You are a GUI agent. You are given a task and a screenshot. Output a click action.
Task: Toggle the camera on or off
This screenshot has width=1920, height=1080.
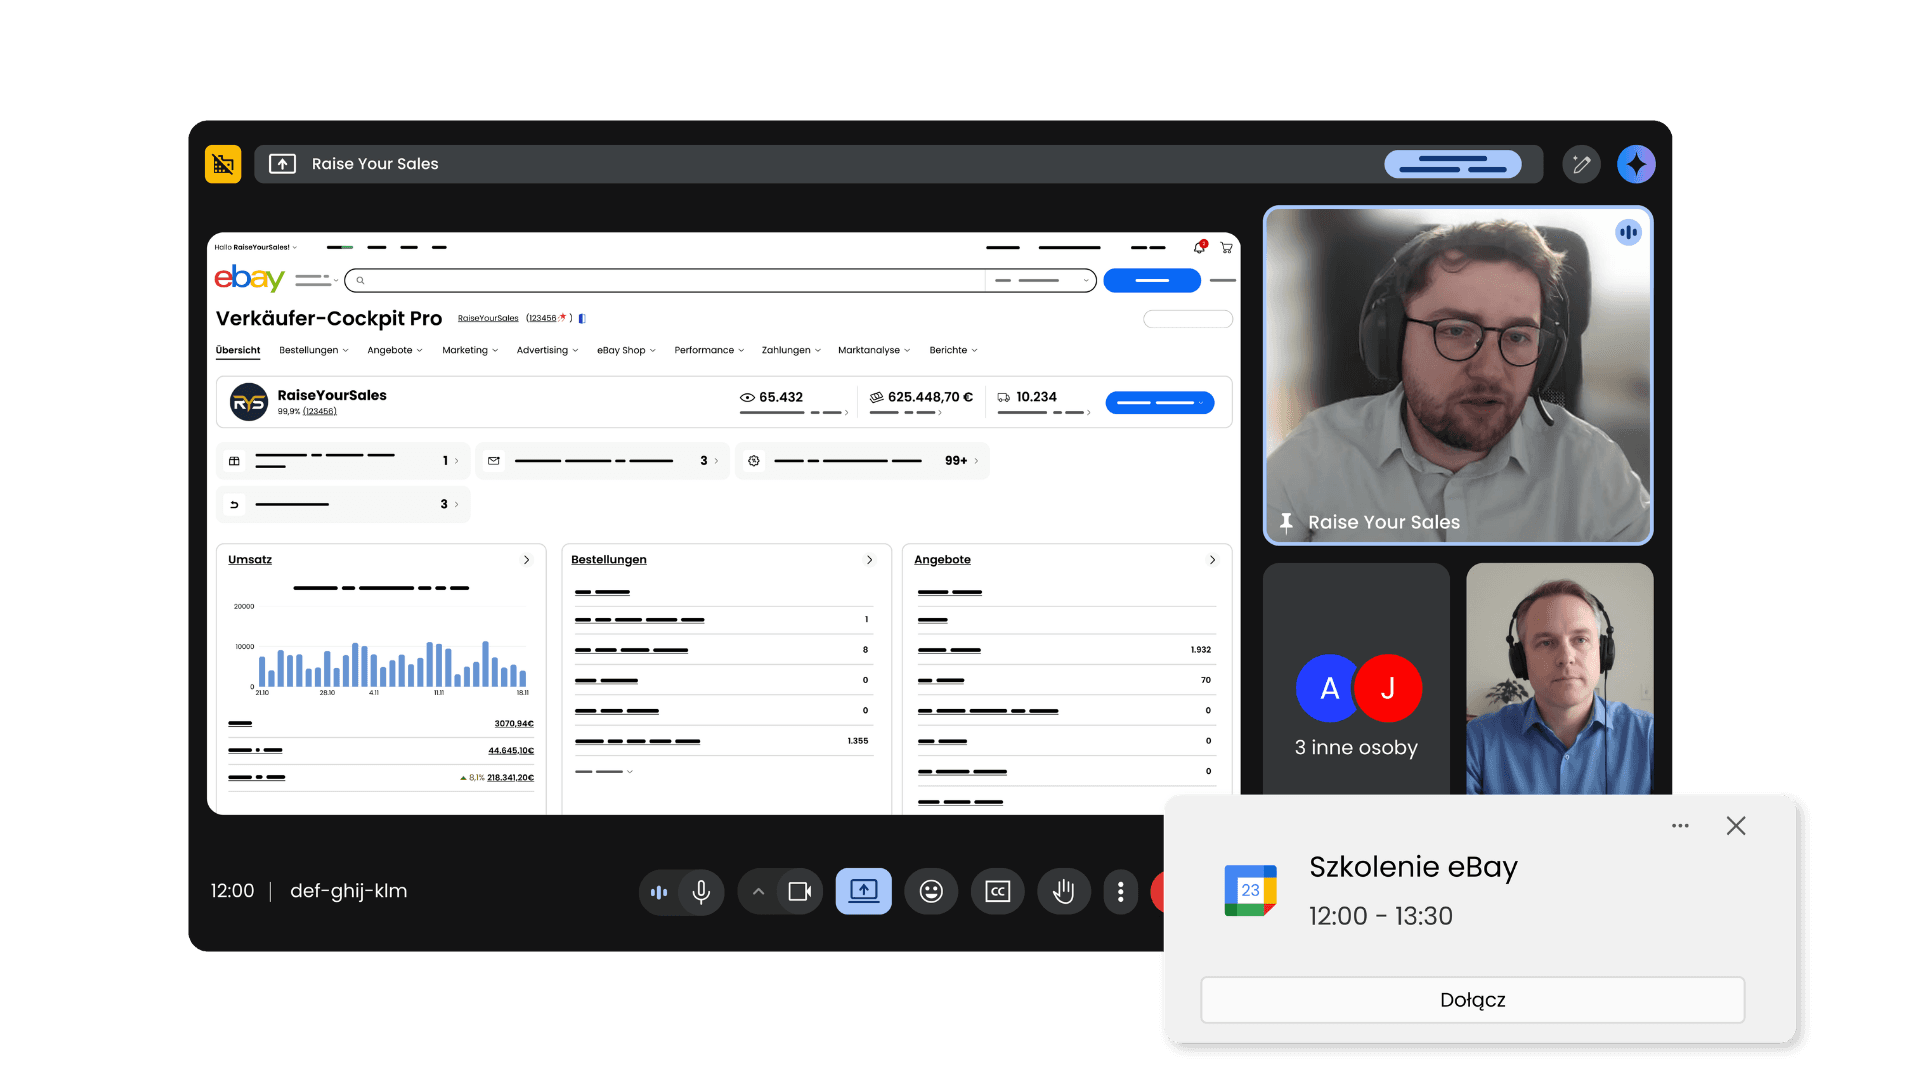point(800,892)
